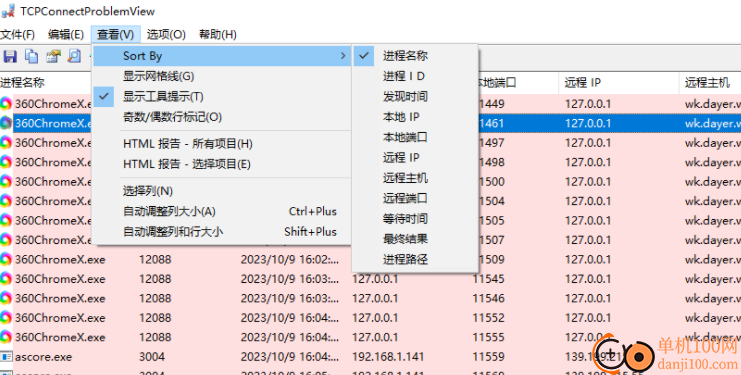The height and width of the screenshot is (375, 741).
Task: Choose 自动调整列大小(A) menu entry
Action: coord(222,211)
